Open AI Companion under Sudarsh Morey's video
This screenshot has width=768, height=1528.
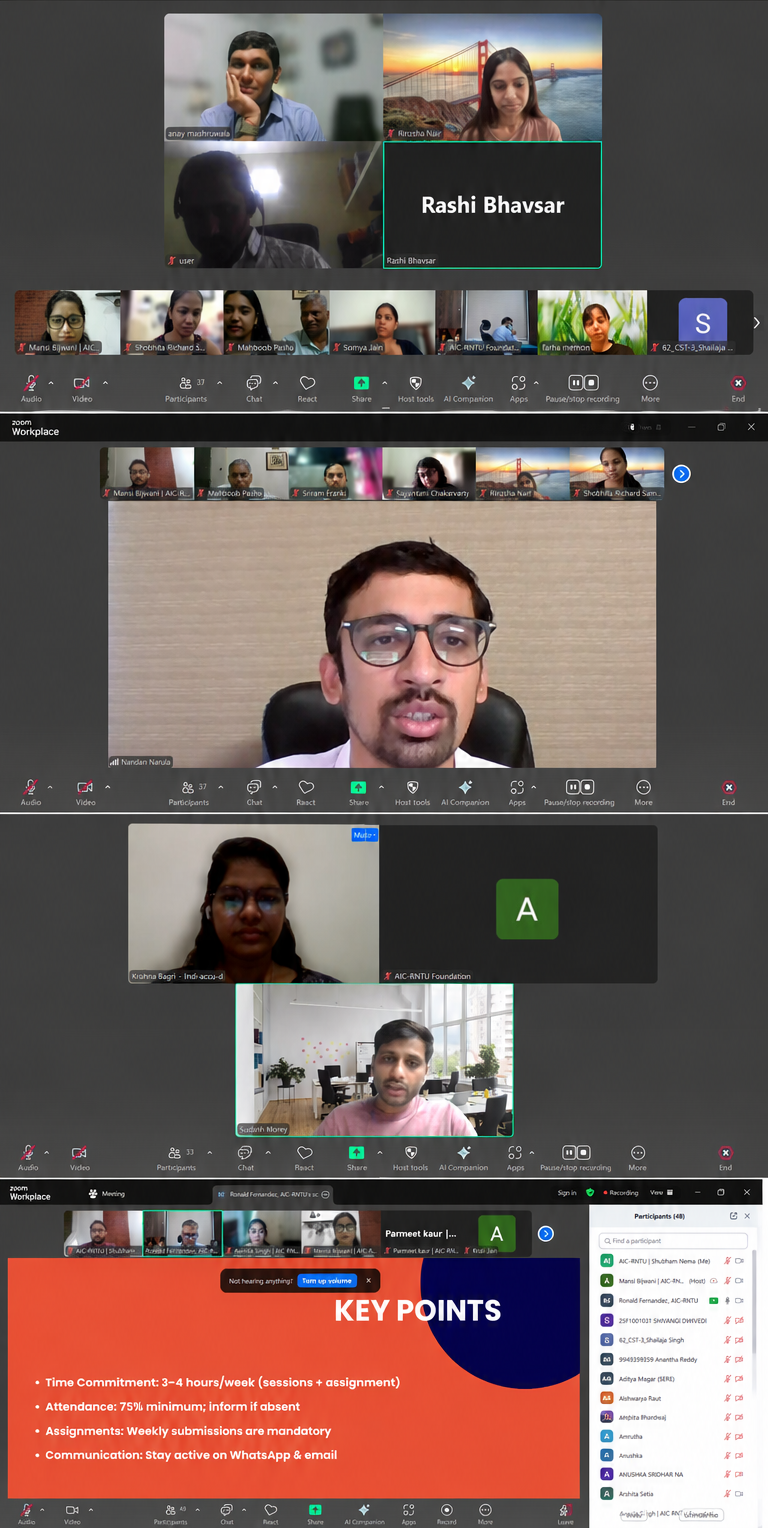(463, 1157)
